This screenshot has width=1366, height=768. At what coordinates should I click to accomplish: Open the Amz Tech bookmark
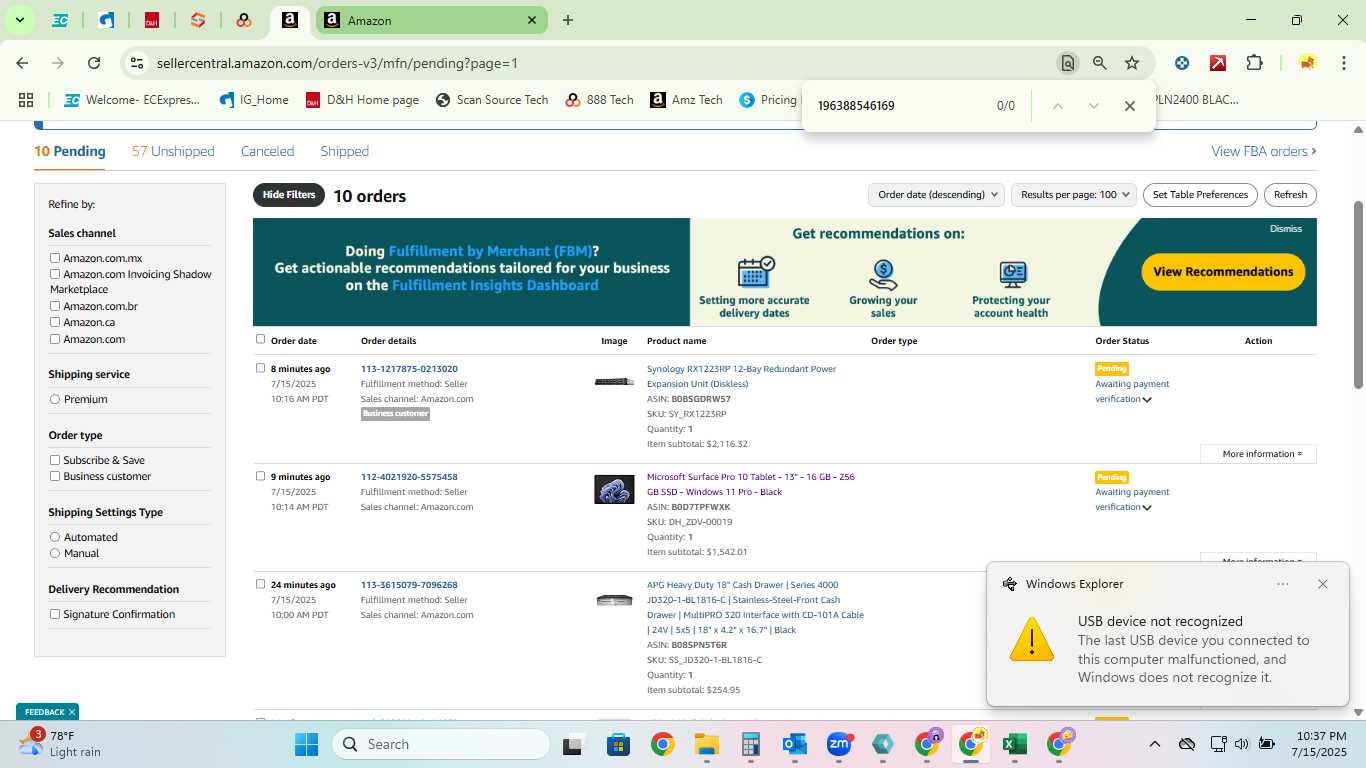pyautogui.click(x=686, y=100)
